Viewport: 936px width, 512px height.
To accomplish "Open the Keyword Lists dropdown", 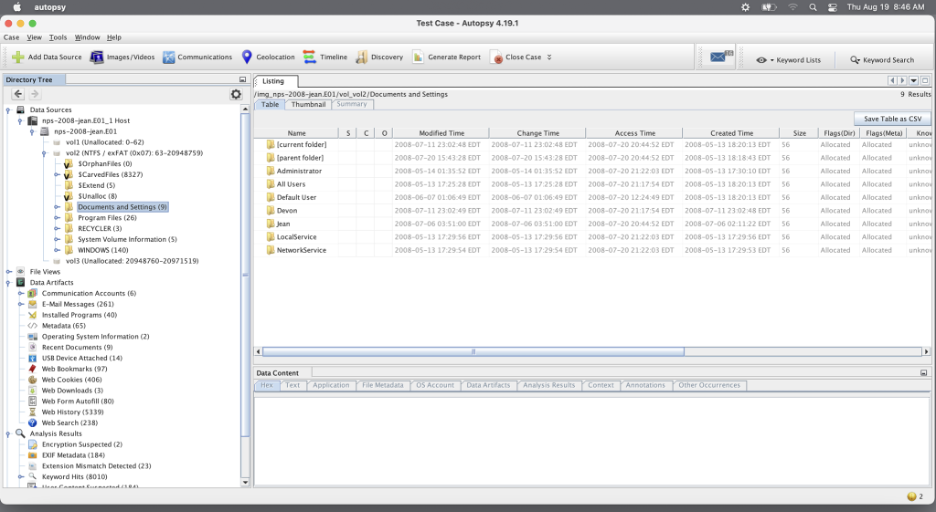I will pyautogui.click(x=788, y=60).
